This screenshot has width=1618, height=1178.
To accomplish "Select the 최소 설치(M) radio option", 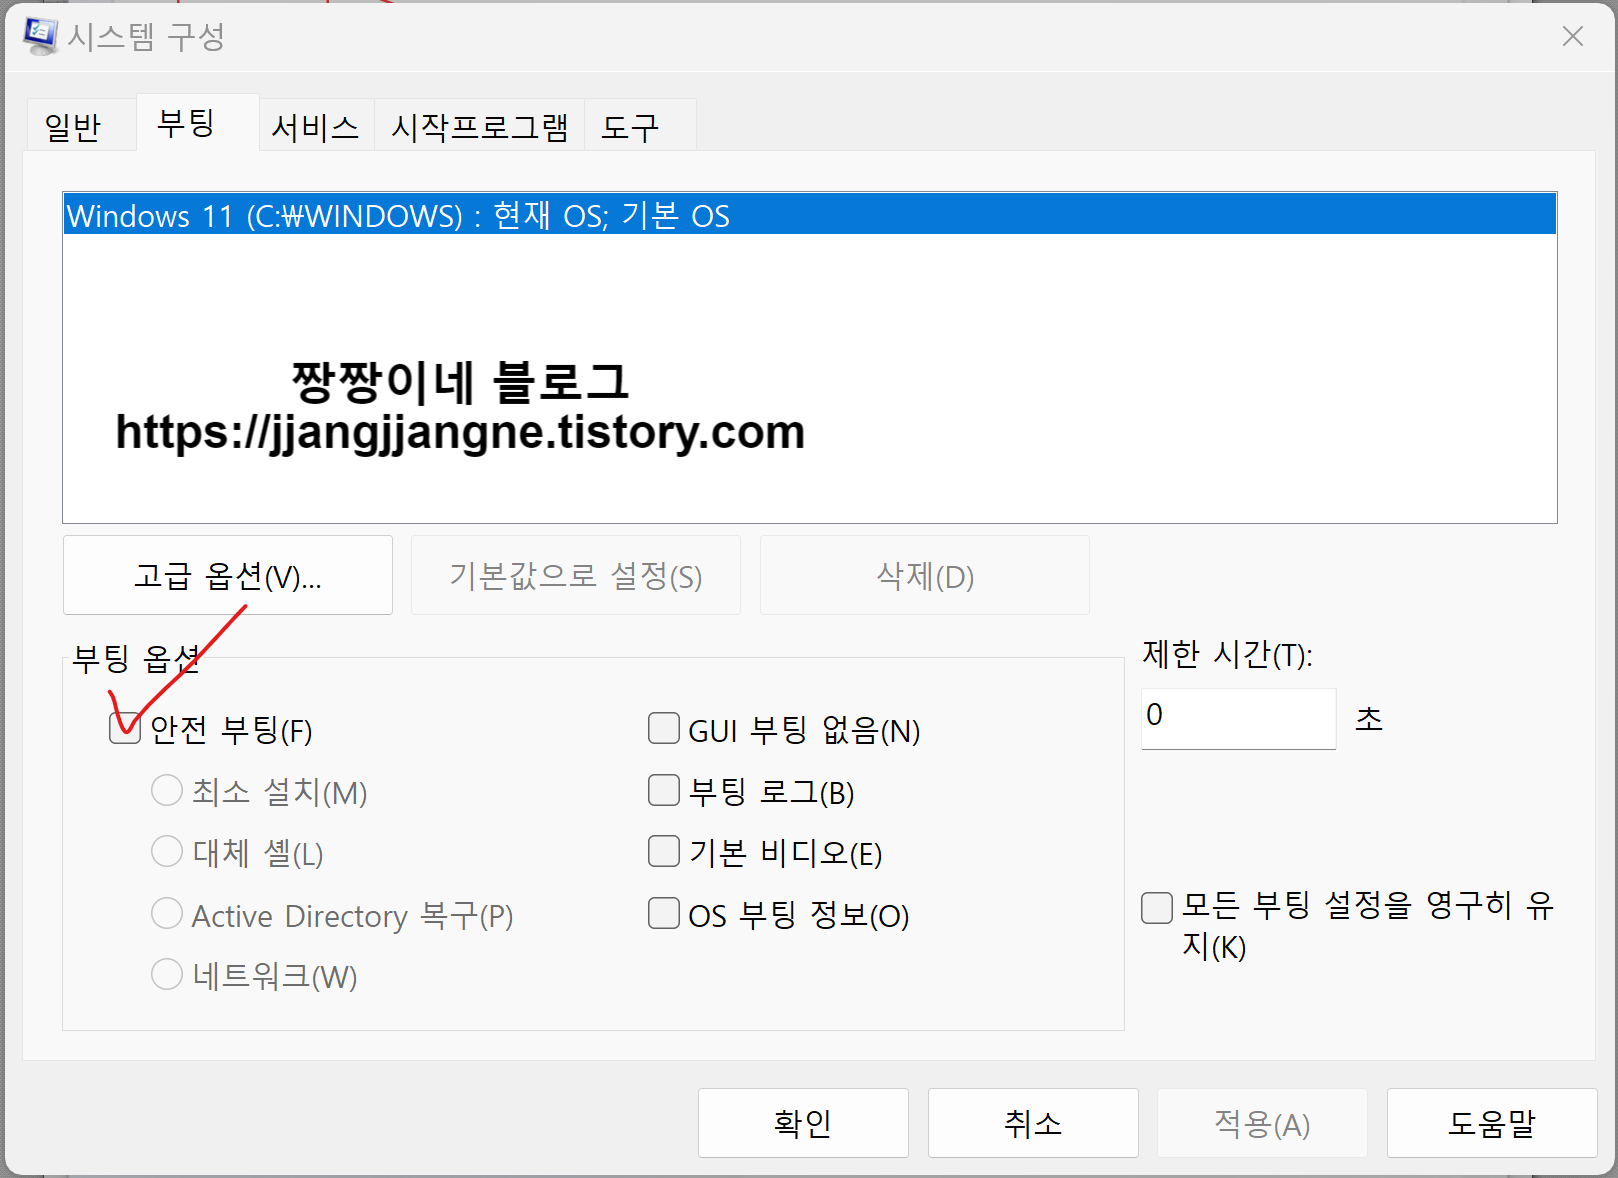I will 167,790.
